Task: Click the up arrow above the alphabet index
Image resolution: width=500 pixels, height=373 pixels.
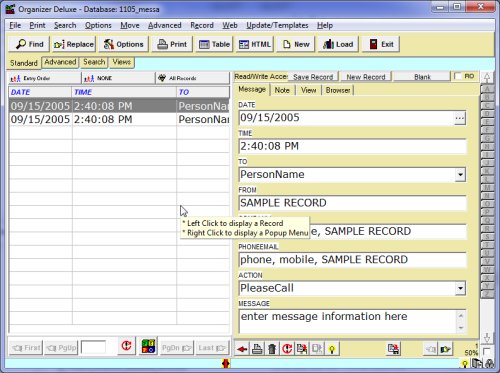Action: (x=487, y=78)
